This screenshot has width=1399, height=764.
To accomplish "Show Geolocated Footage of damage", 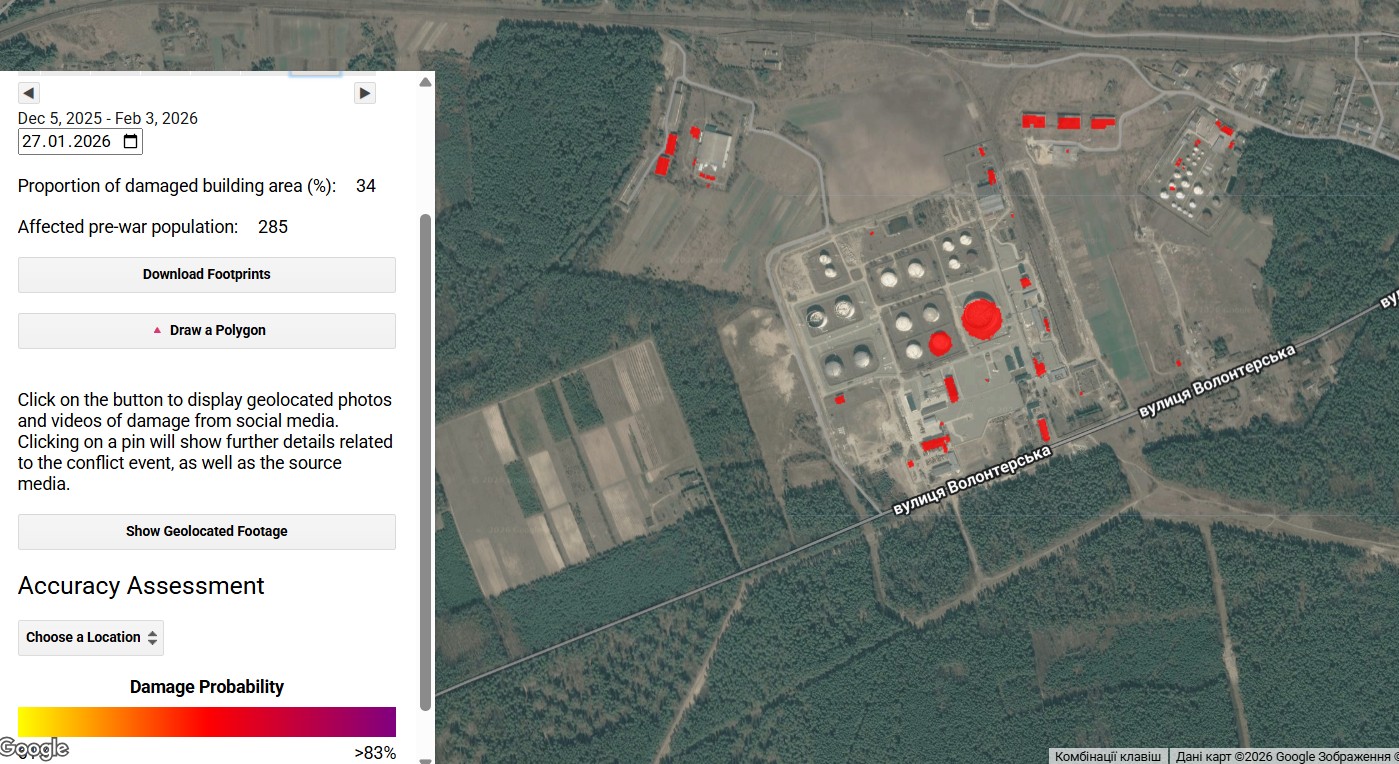I will click(x=207, y=532).
